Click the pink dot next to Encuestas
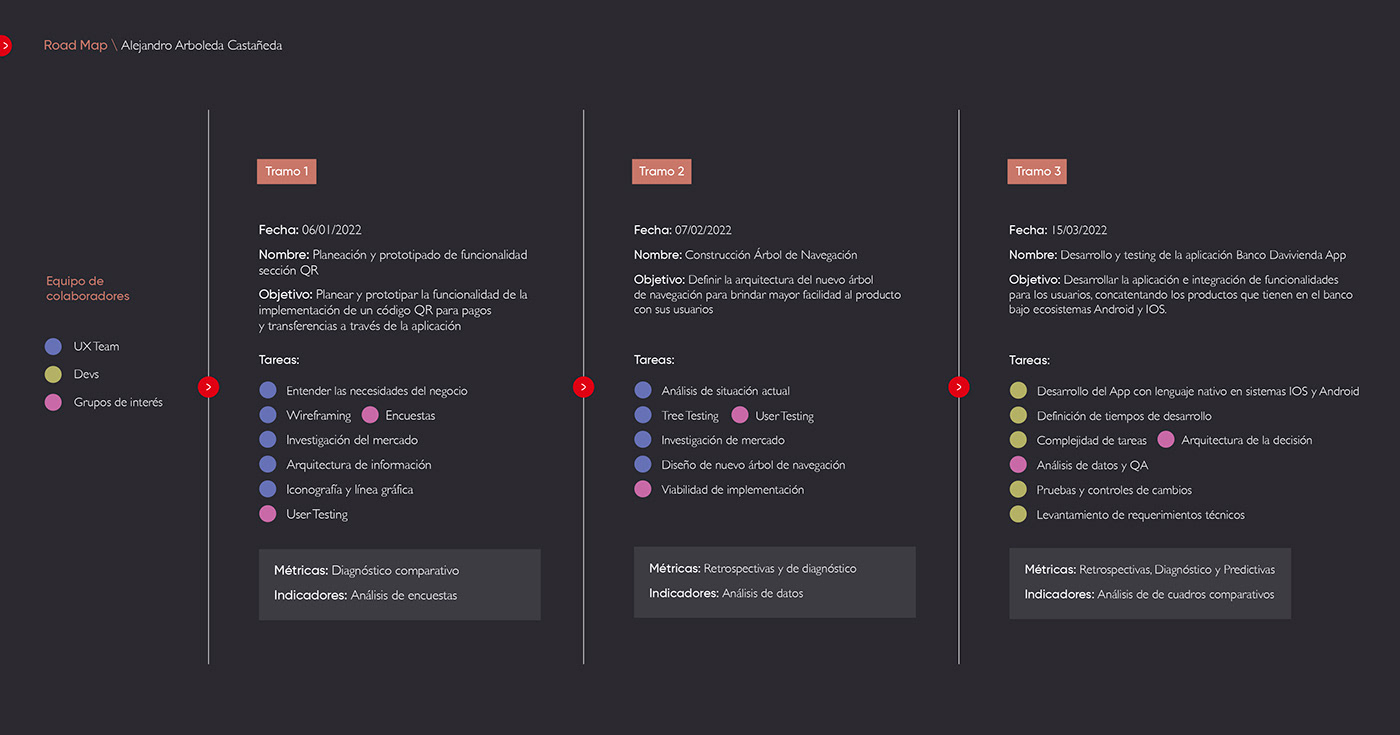 [x=370, y=415]
